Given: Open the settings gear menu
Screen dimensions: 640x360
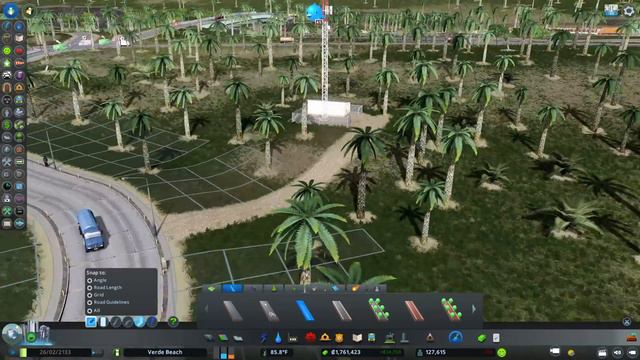Looking at the screenshot, I should click(629, 11).
